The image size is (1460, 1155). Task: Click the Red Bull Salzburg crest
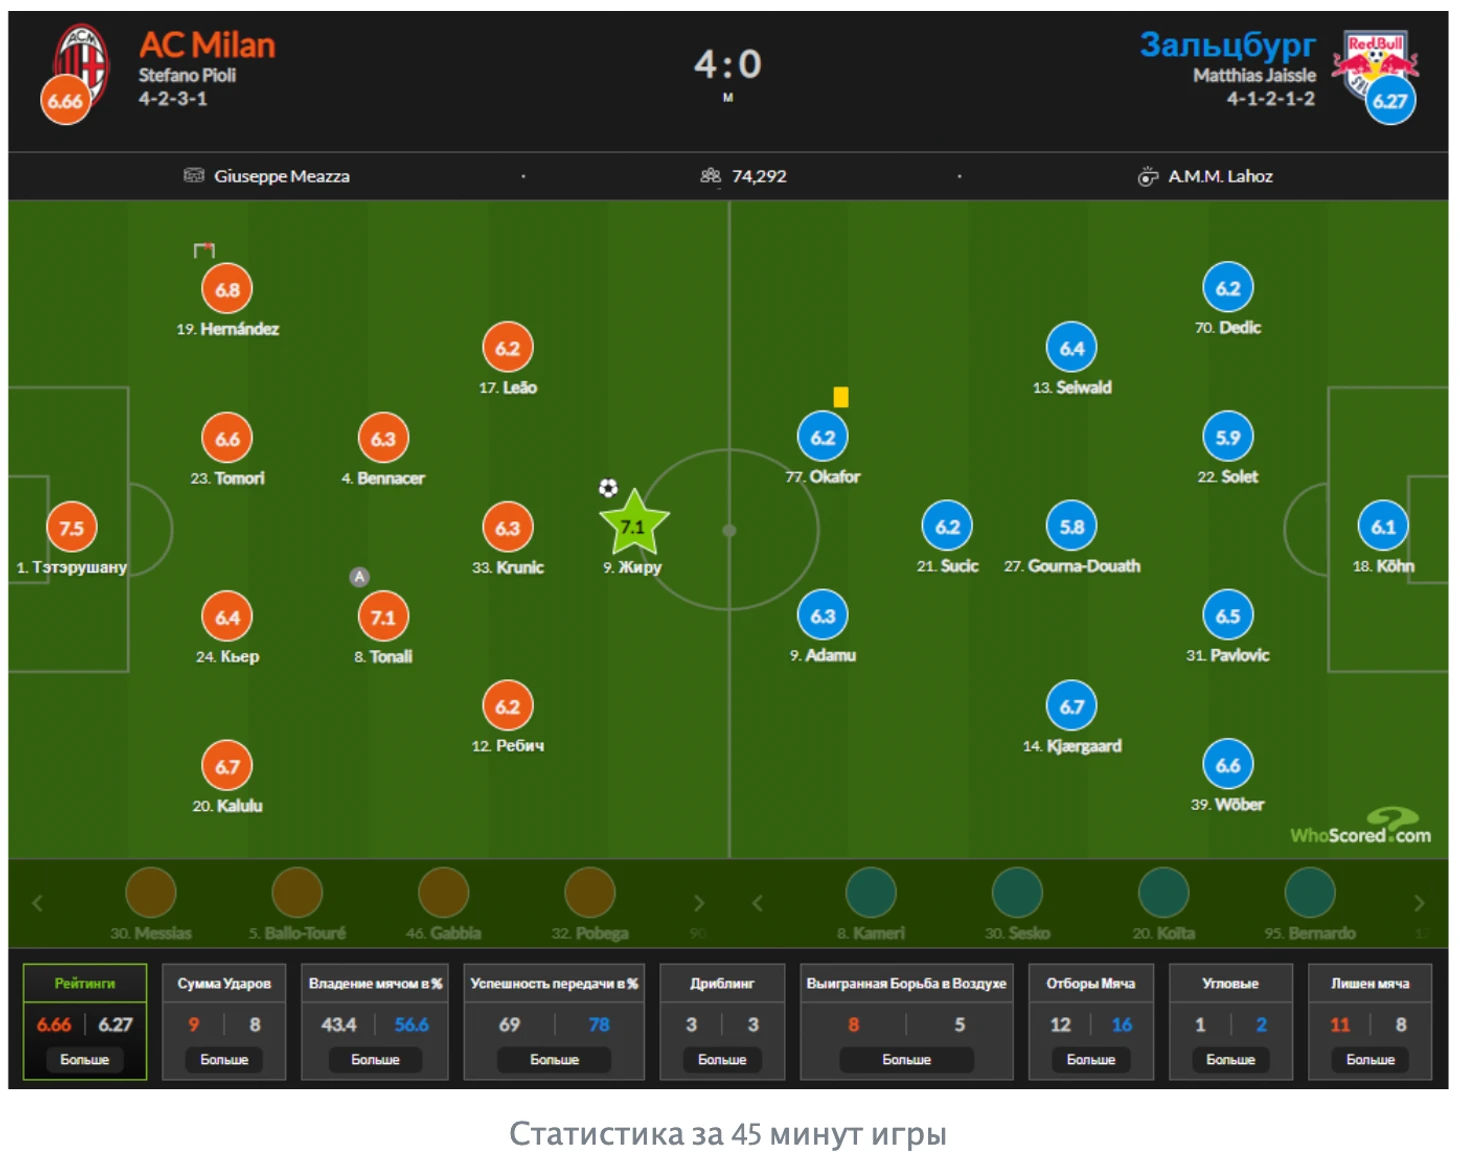[1378, 62]
